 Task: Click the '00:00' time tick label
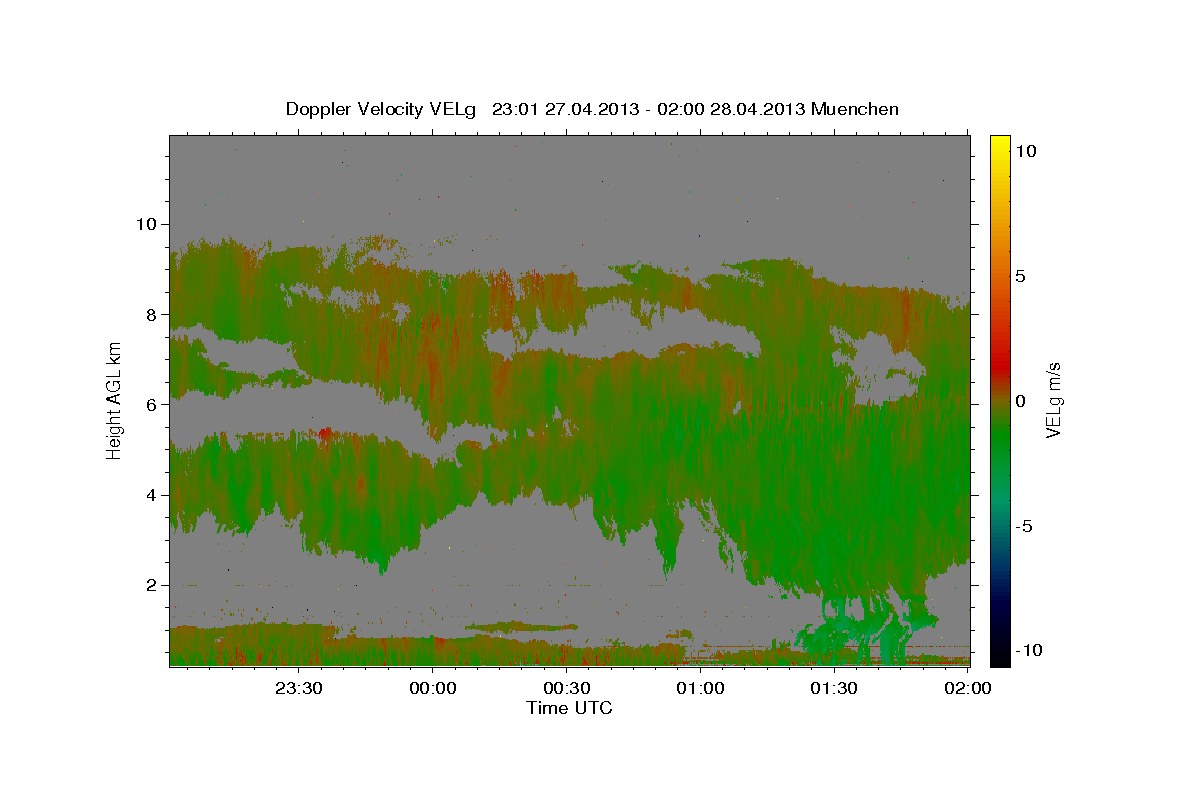click(x=432, y=688)
